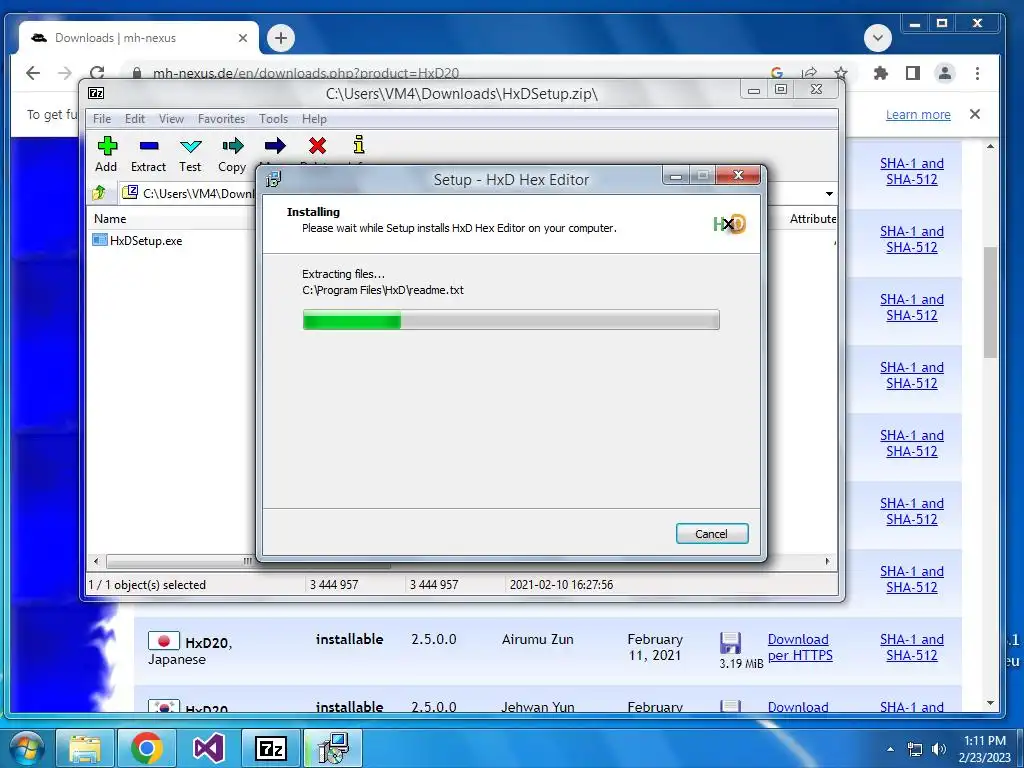This screenshot has height=768, width=1024.
Task: Open Chrome extensions puzzle icon
Action: [881, 73]
